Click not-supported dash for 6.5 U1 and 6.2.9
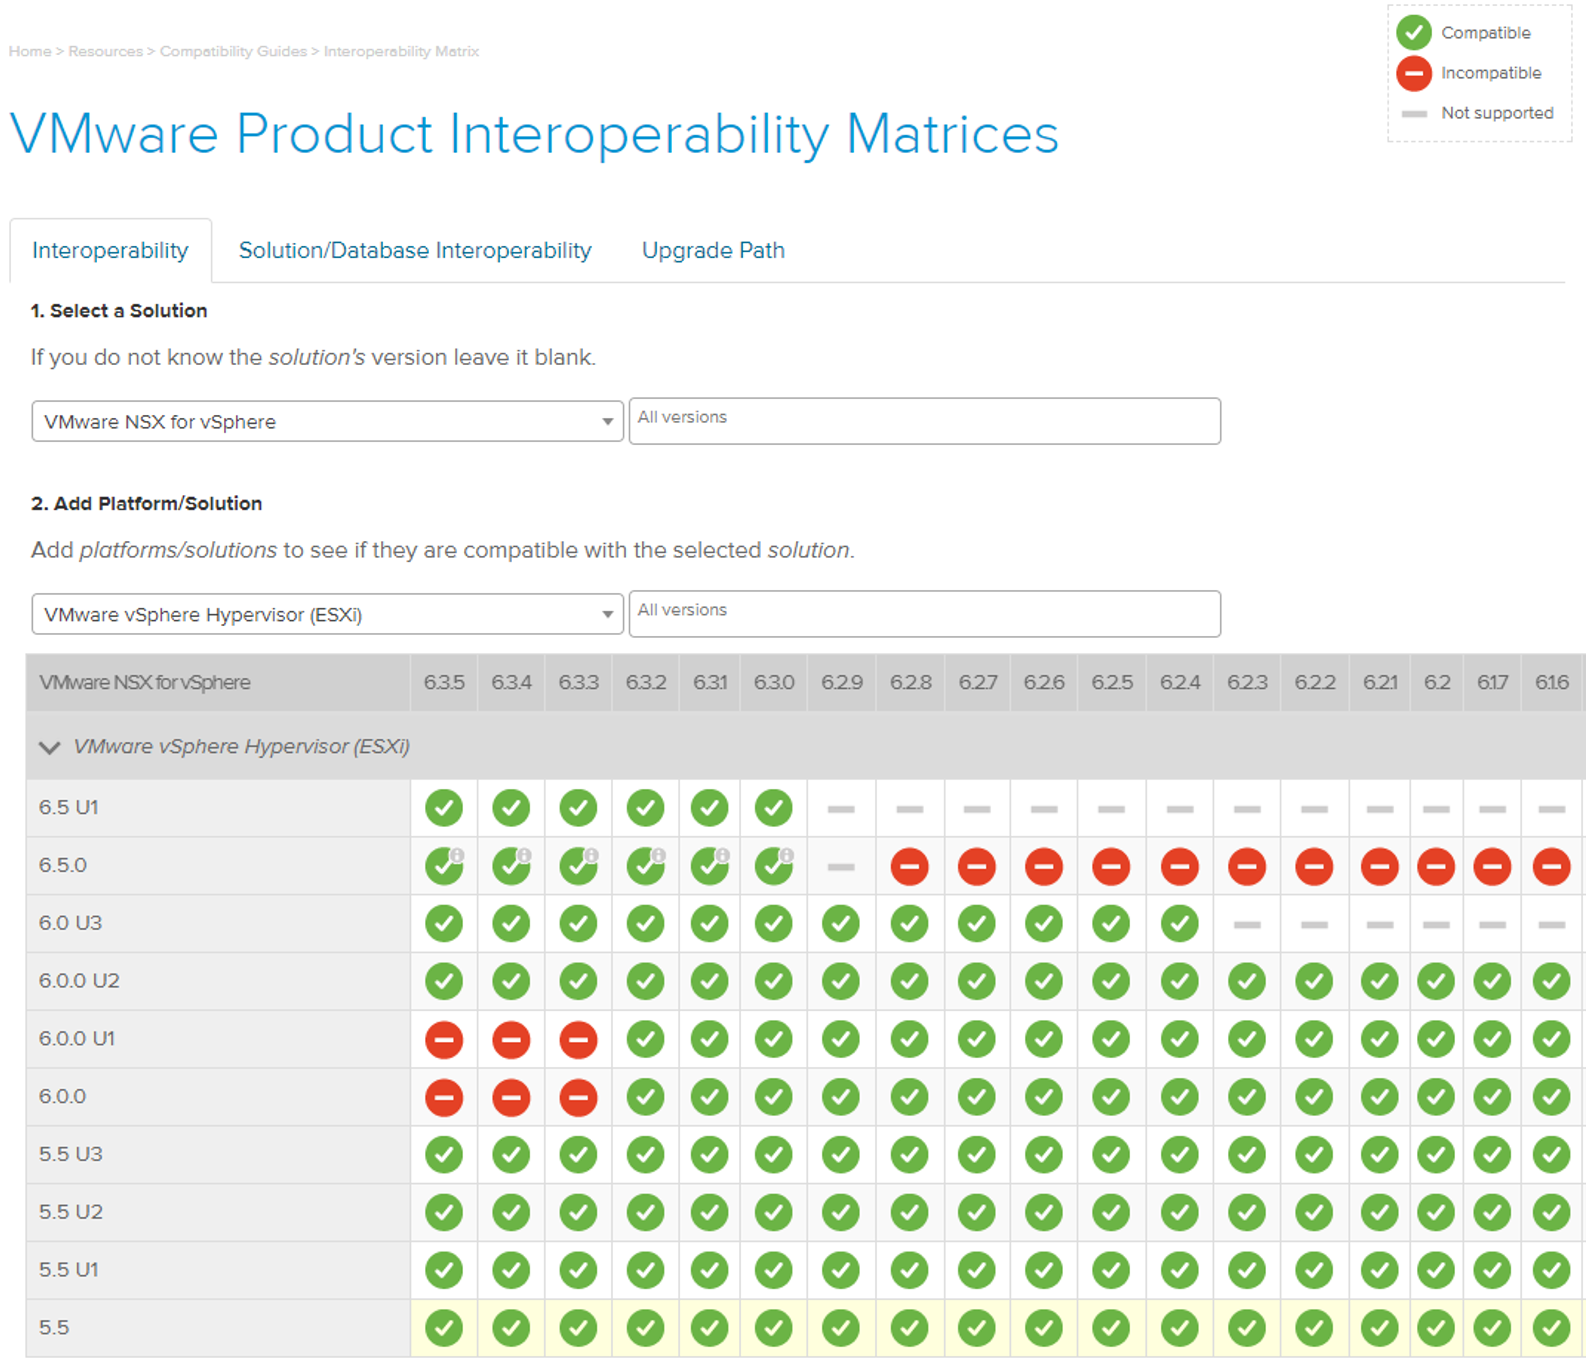Viewport: 1586px width, 1364px height. click(841, 809)
